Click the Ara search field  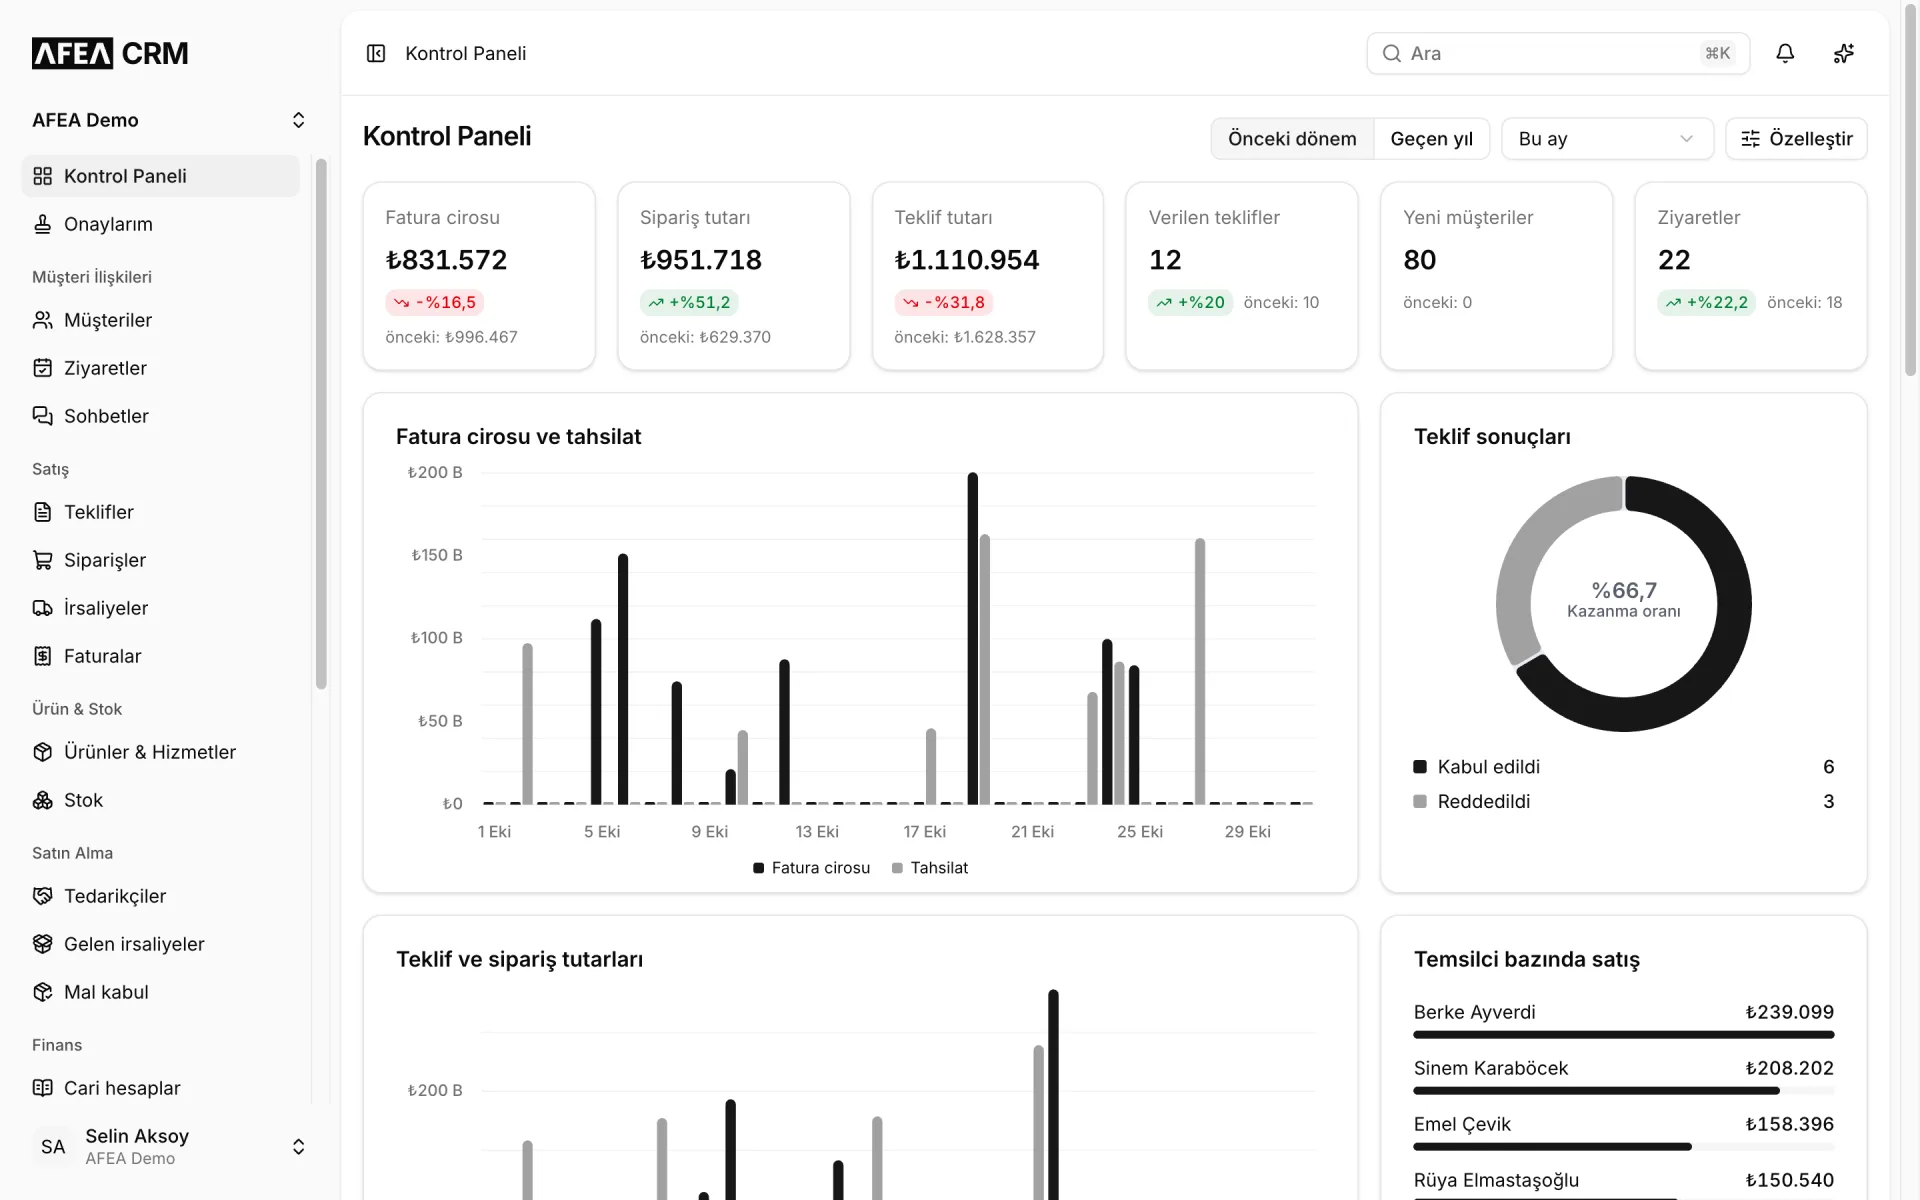(x=1558, y=53)
